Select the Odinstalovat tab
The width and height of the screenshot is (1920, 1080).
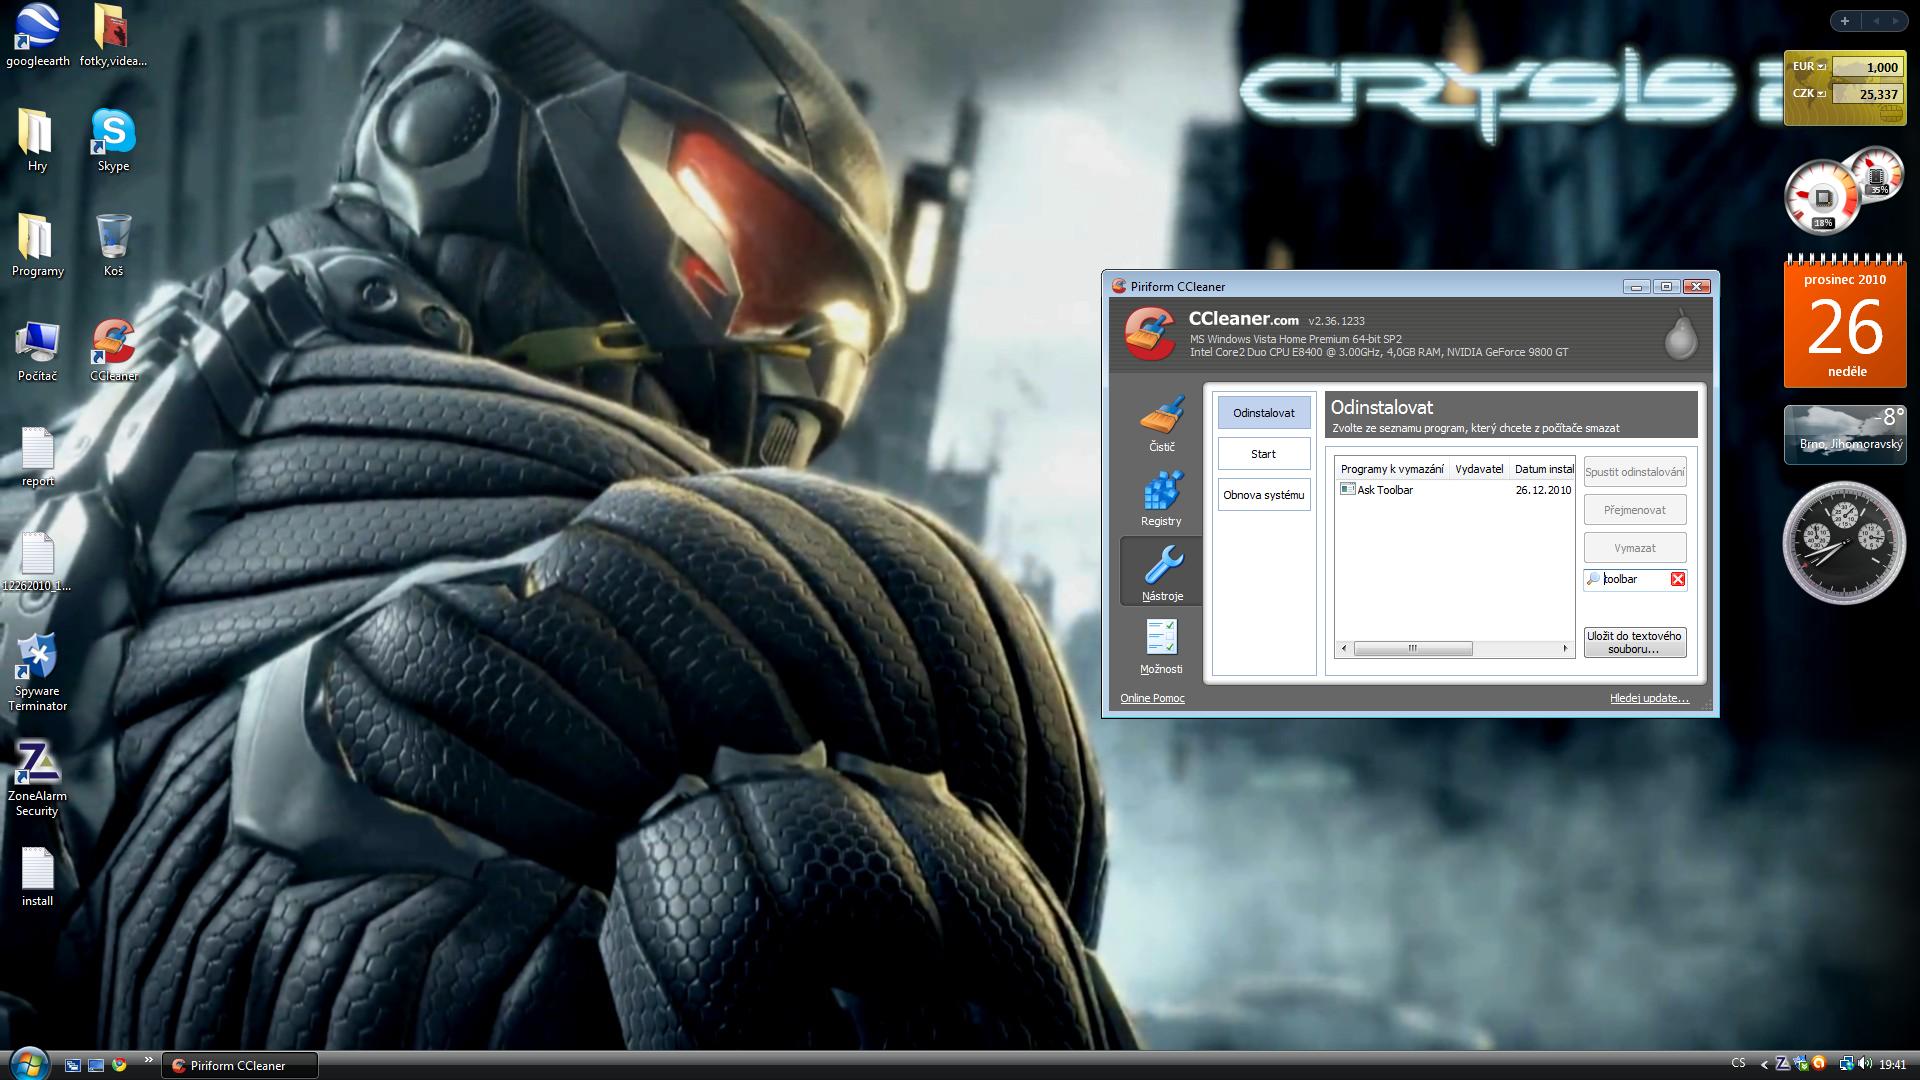tap(1263, 413)
